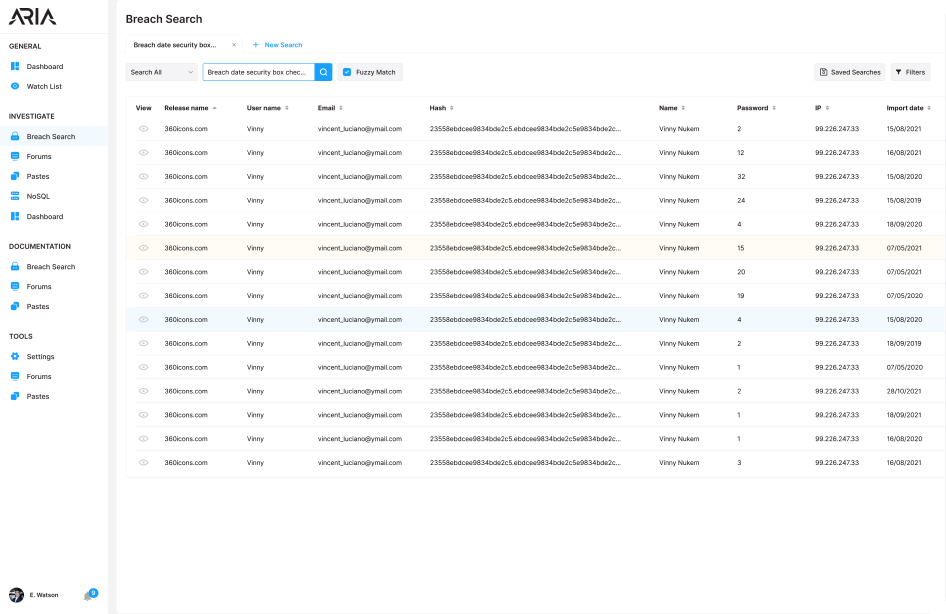This screenshot has width=946, height=614.
Task: Open the Search All dropdown
Action: coord(162,72)
